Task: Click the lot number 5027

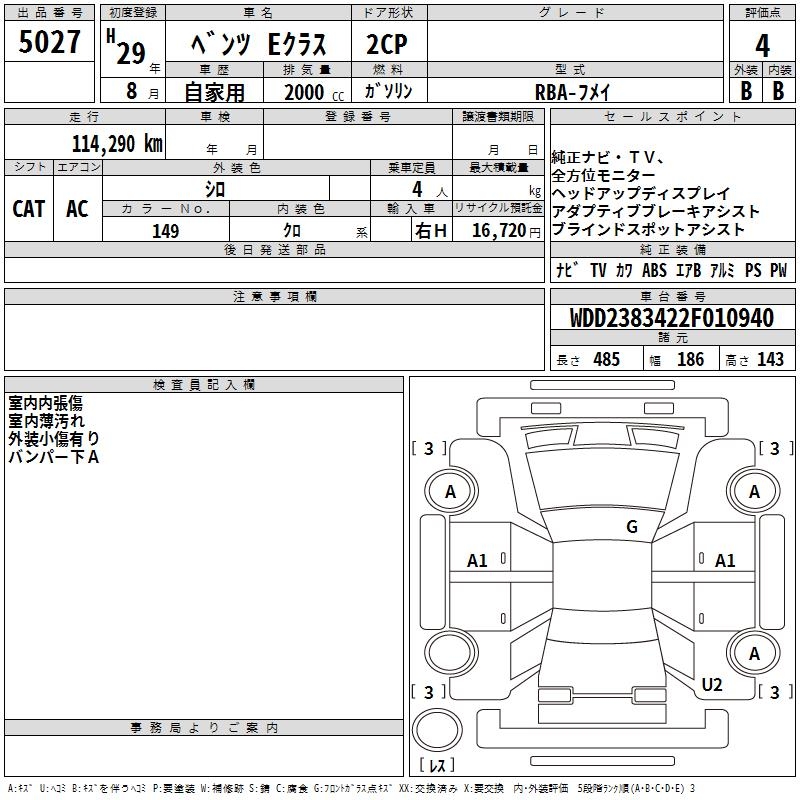Action: [x=50, y=45]
